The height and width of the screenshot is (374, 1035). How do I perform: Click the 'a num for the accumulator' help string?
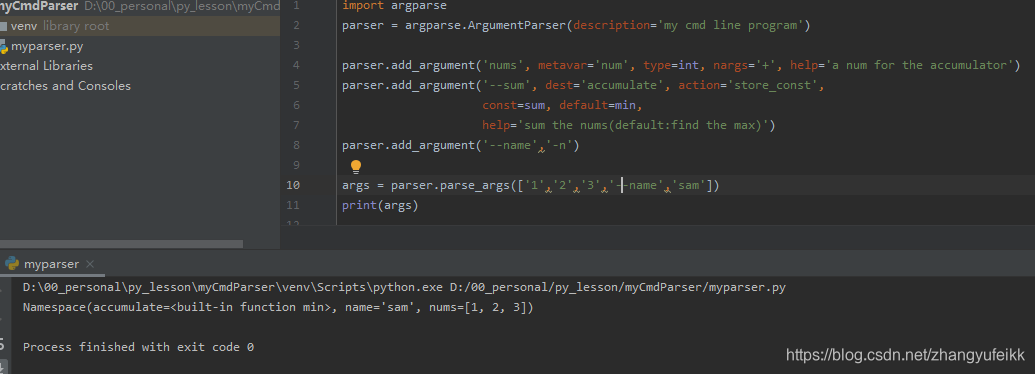(x=919, y=65)
